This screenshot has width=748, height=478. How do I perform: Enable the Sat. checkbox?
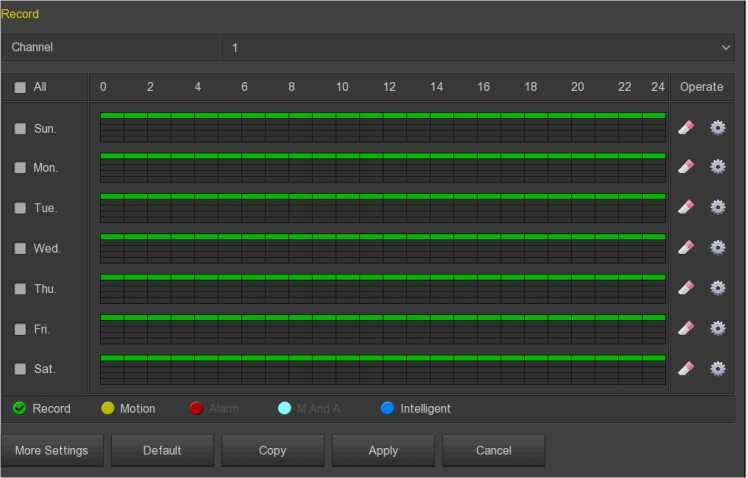(x=20, y=369)
